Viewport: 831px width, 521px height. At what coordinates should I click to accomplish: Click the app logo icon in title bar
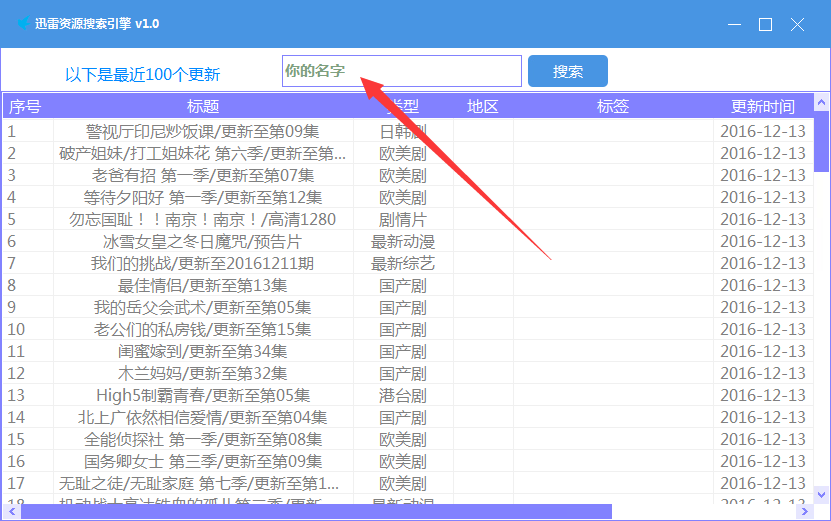tap(23, 23)
